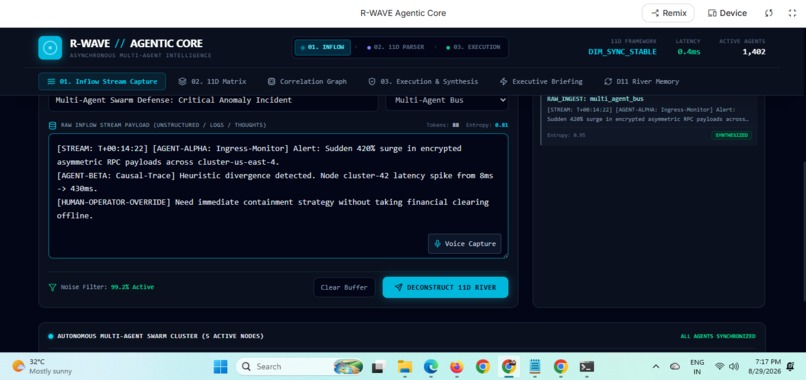Open the 01. Inflow Stream Capture tab
This screenshot has width=806, height=380.
102,81
